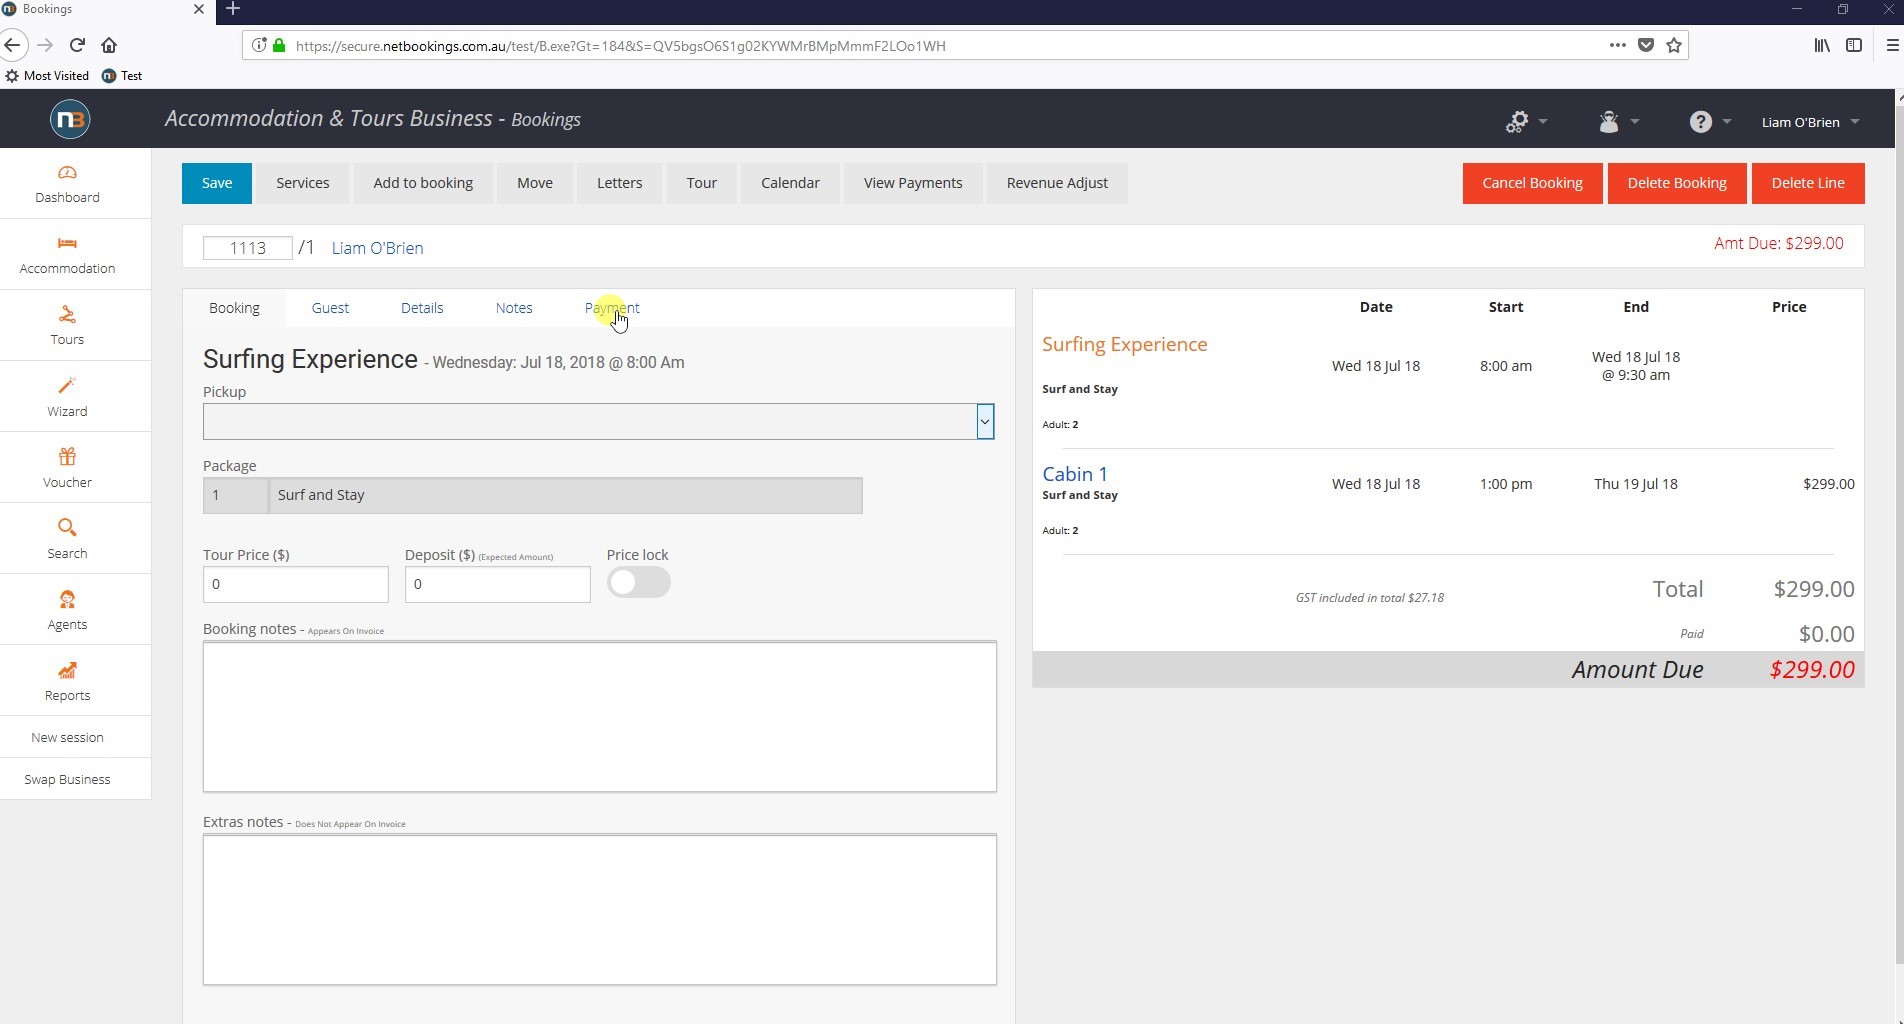Open the Voucher section
The width and height of the screenshot is (1904, 1024).
pos(67,468)
